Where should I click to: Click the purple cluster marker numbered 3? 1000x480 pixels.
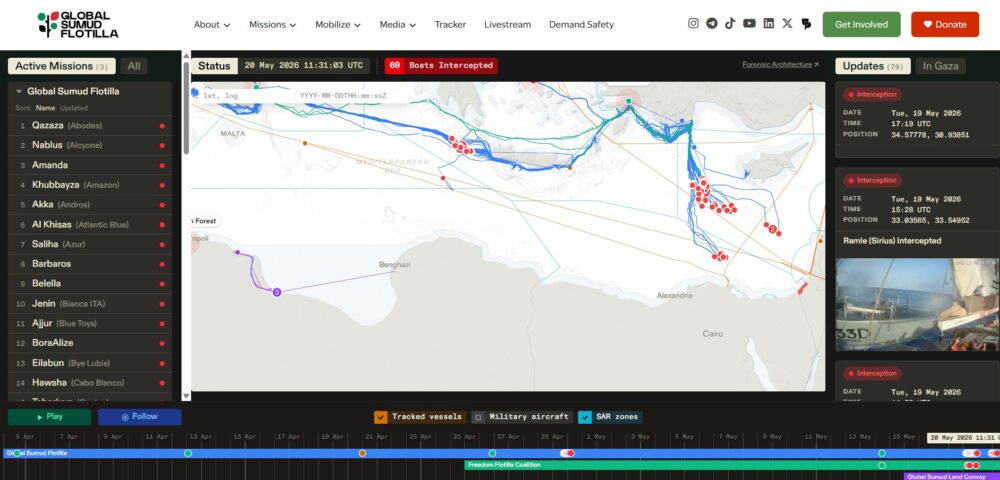pyautogui.click(x=277, y=292)
